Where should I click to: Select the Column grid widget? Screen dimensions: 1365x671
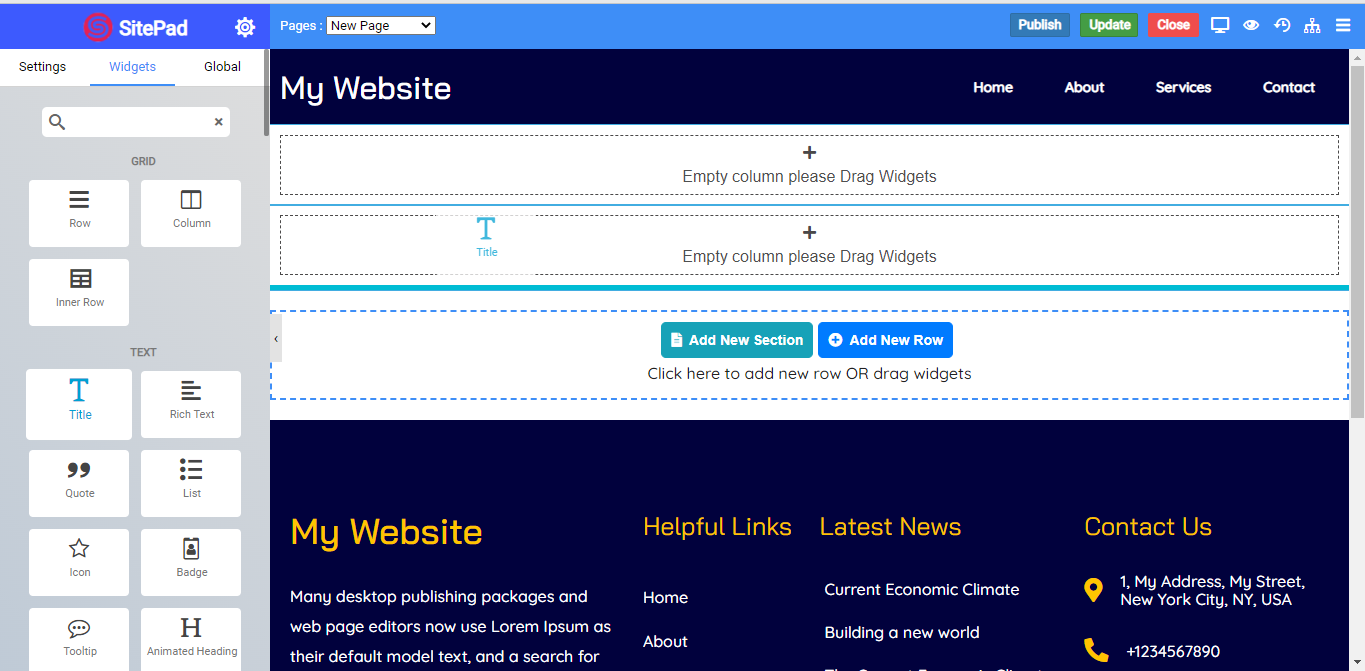(191, 212)
